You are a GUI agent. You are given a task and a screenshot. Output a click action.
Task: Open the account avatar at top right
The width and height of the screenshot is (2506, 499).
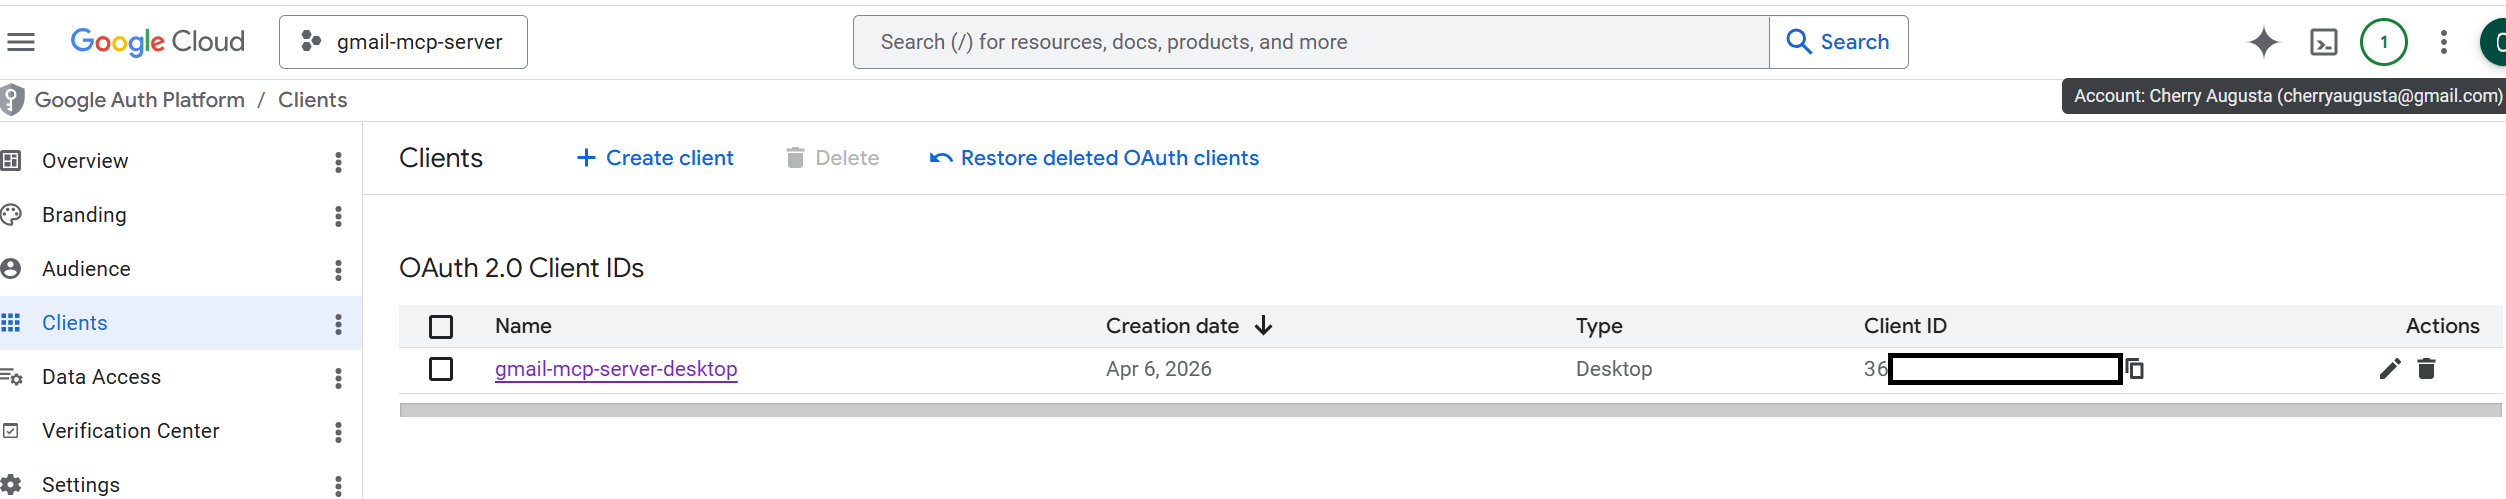click(2493, 42)
